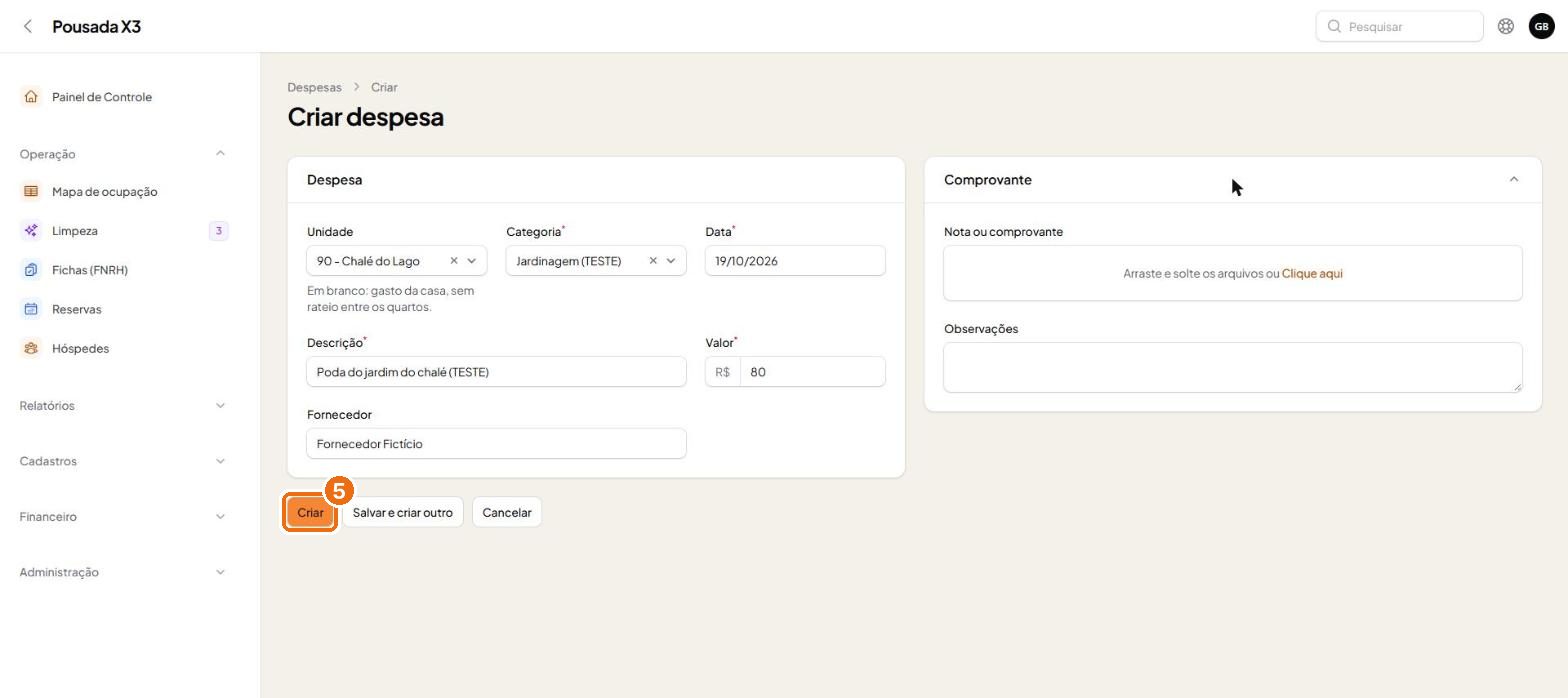Click the 'Em branco: gasto da casa' hint
1568x698 pixels.
(x=391, y=299)
